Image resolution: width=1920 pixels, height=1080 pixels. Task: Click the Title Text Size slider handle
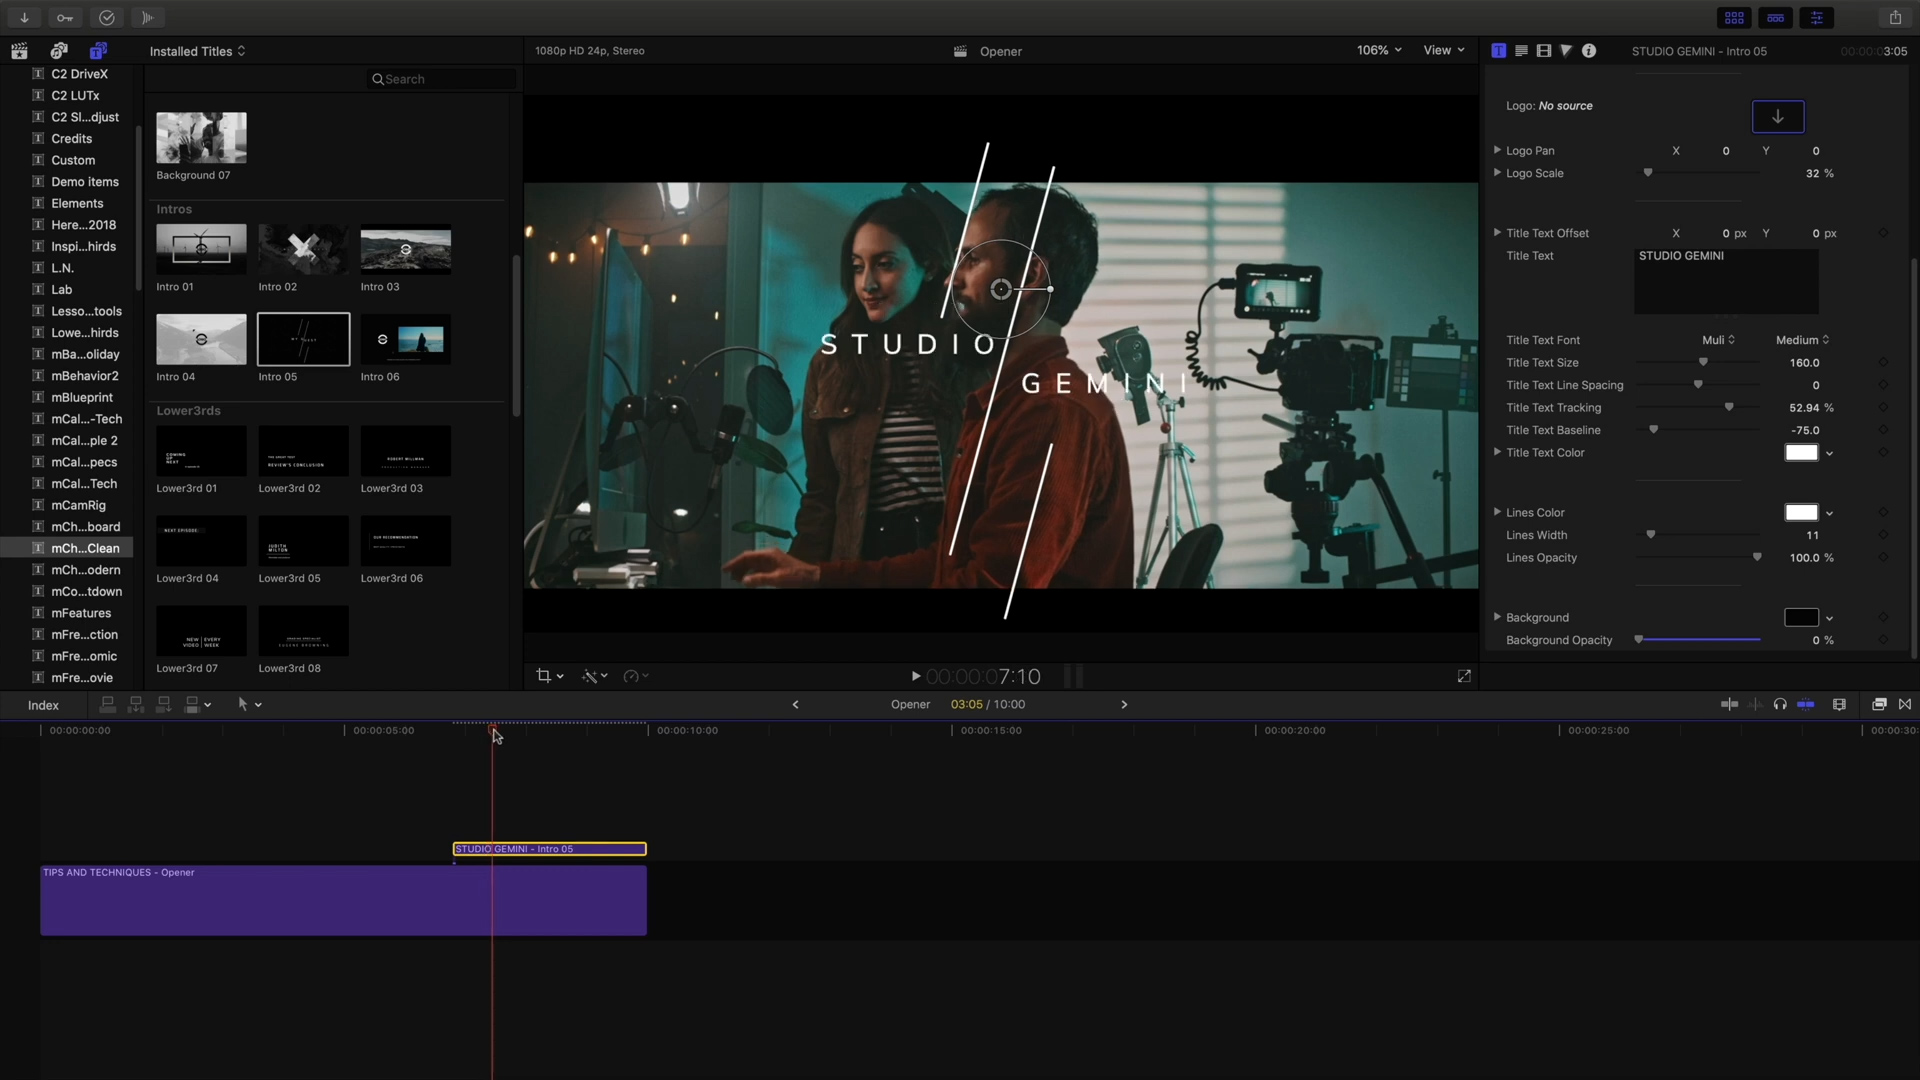pyautogui.click(x=1703, y=362)
